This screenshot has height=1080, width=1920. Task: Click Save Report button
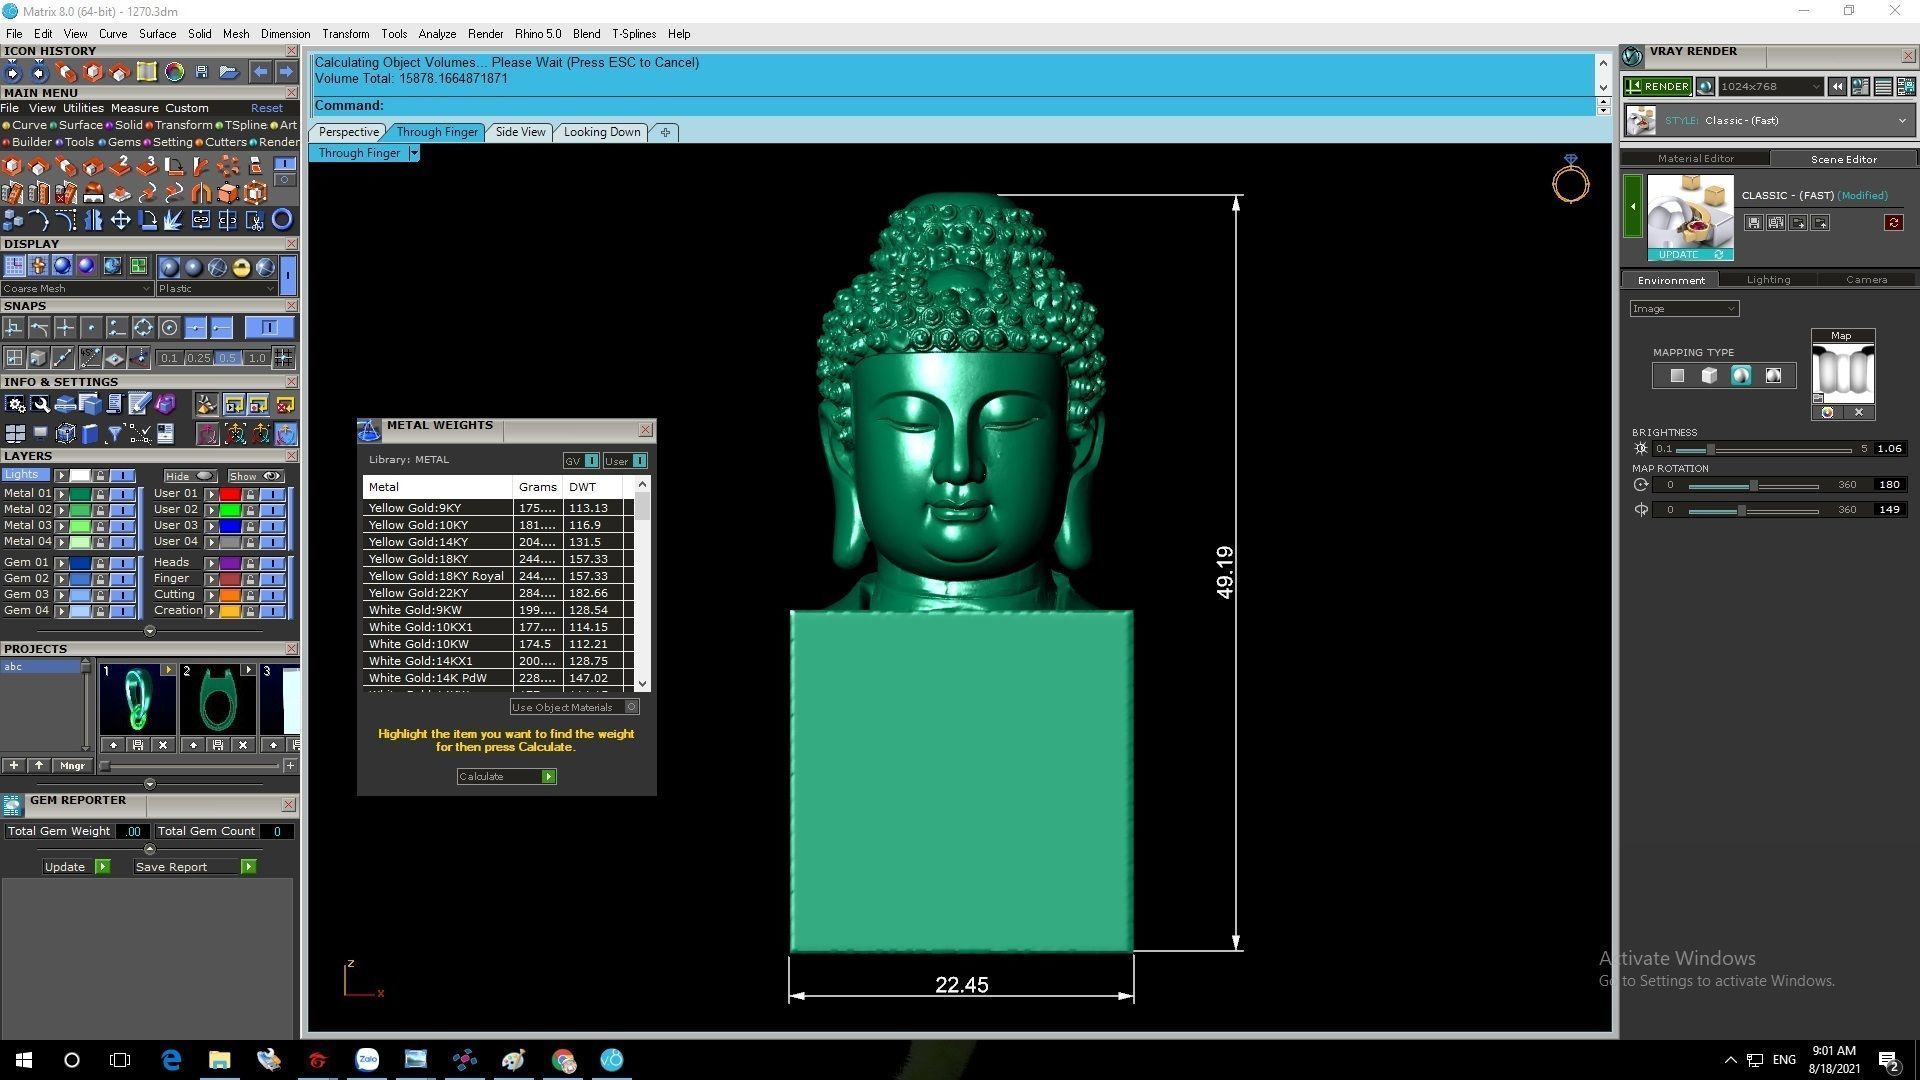click(x=195, y=867)
